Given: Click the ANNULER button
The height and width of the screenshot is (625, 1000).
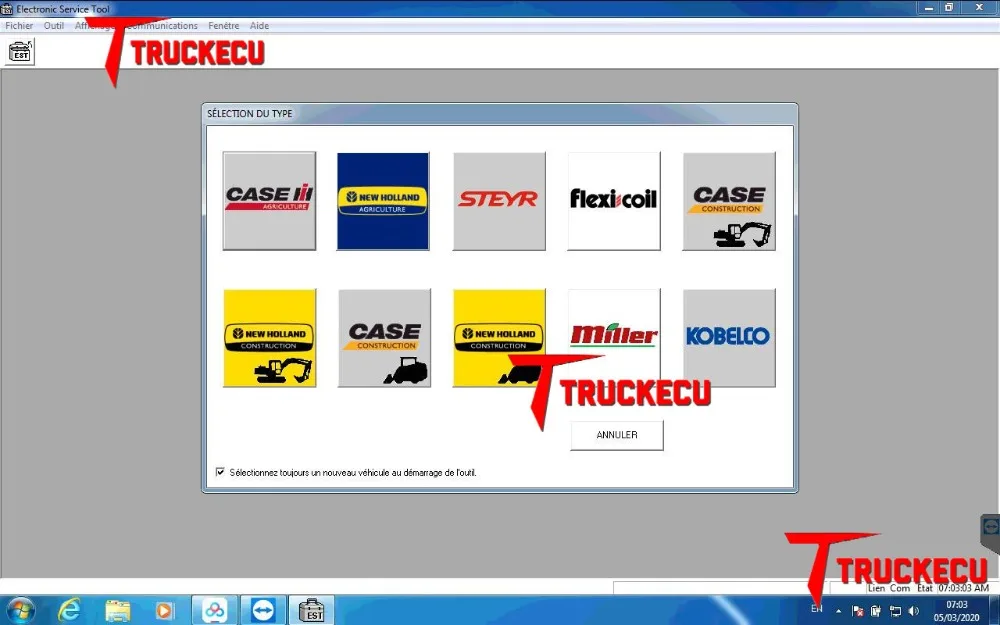Looking at the screenshot, I should coord(617,435).
